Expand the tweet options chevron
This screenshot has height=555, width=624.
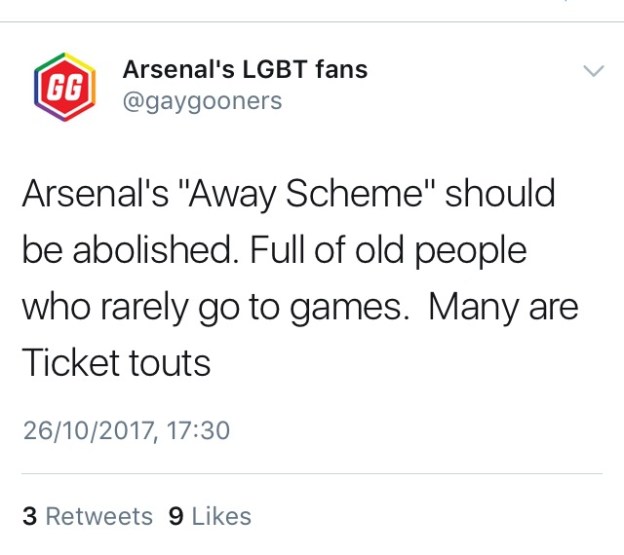click(x=593, y=71)
